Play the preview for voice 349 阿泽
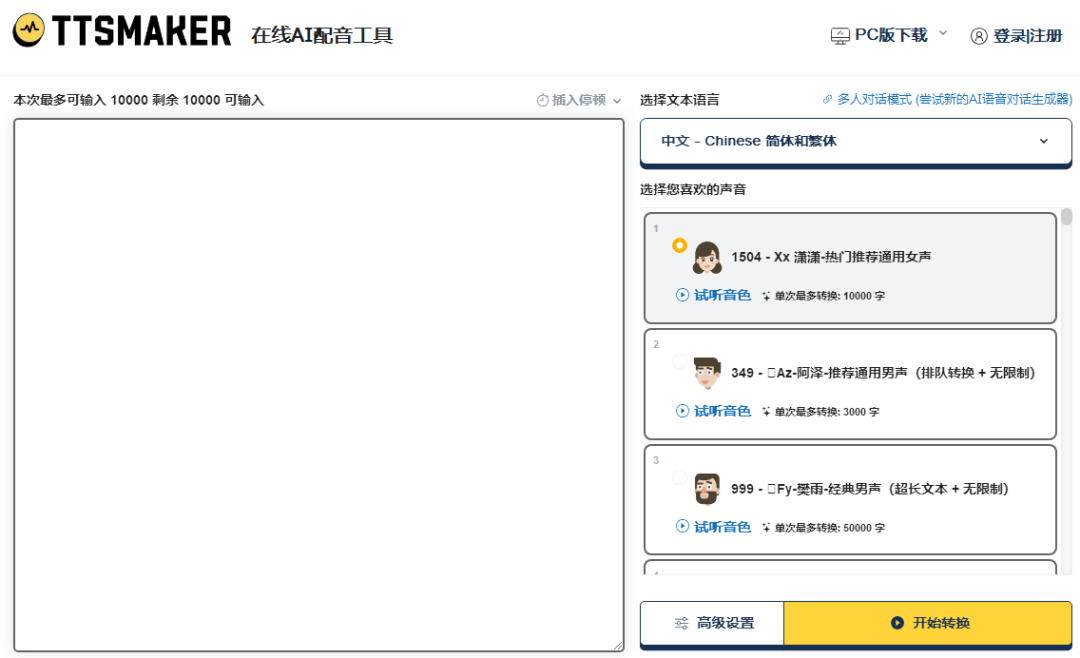 pyautogui.click(x=713, y=411)
